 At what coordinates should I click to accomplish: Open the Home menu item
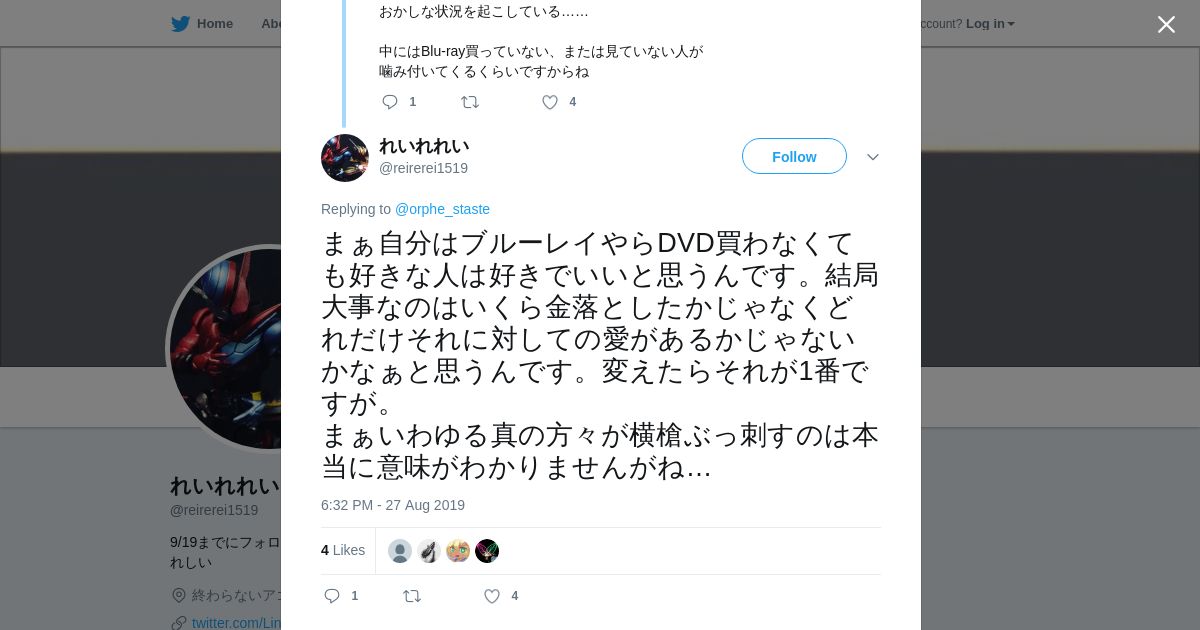click(215, 24)
